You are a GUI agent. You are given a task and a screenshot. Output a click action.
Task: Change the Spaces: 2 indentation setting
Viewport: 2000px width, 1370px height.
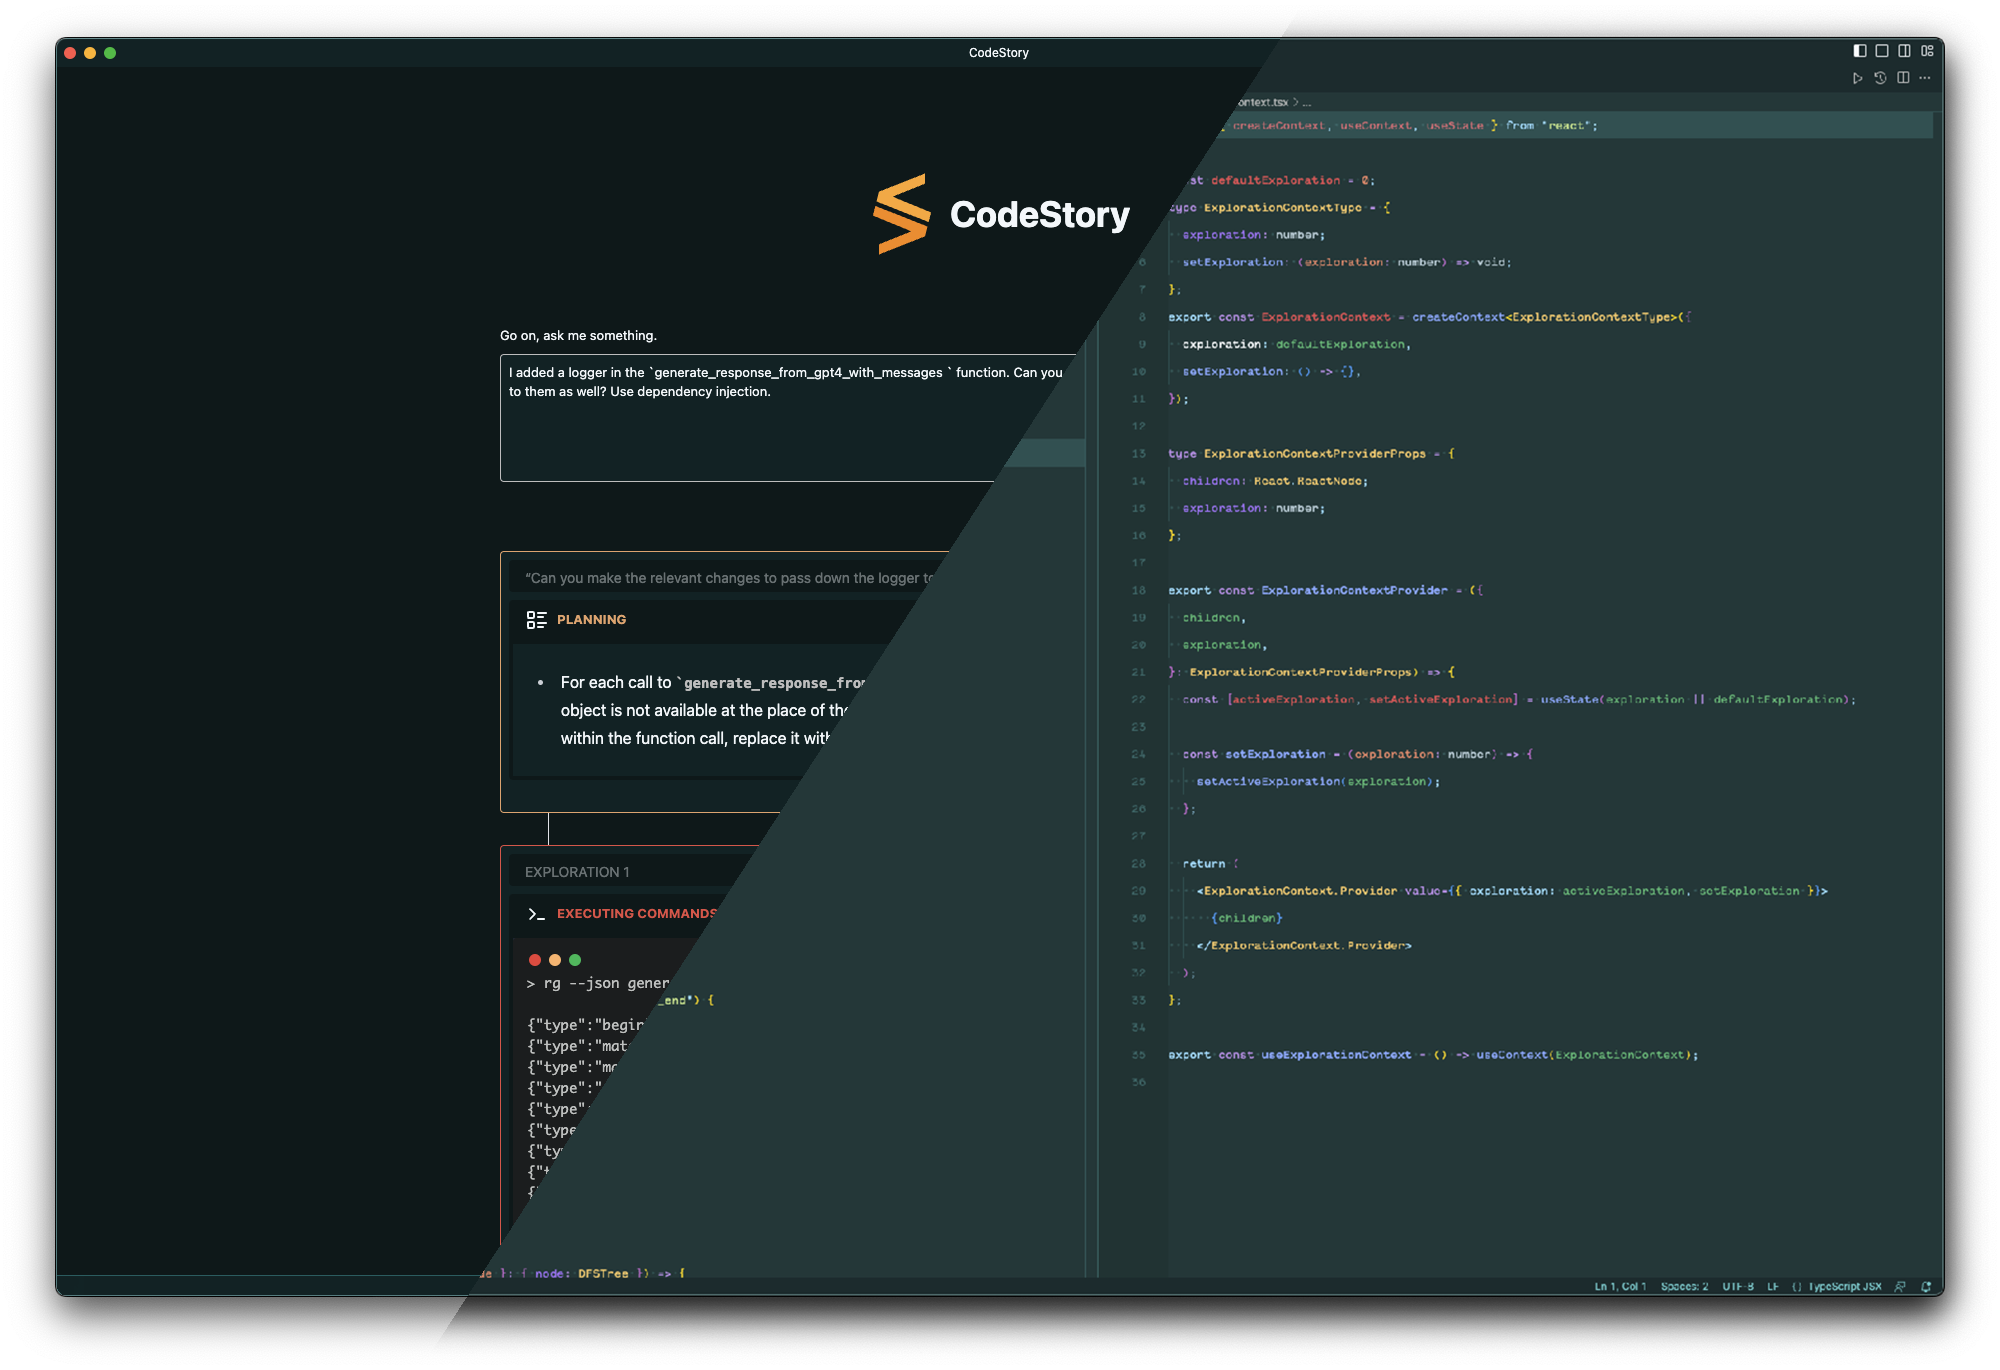coord(1684,1287)
